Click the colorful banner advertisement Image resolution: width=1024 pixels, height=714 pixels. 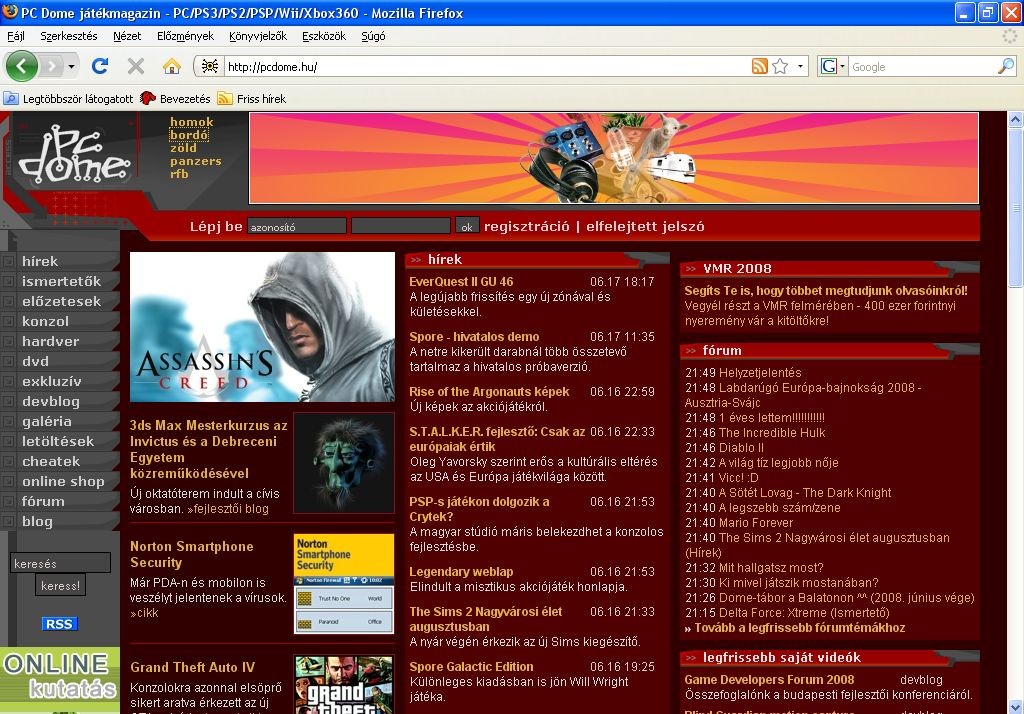pyautogui.click(x=613, y=157)
